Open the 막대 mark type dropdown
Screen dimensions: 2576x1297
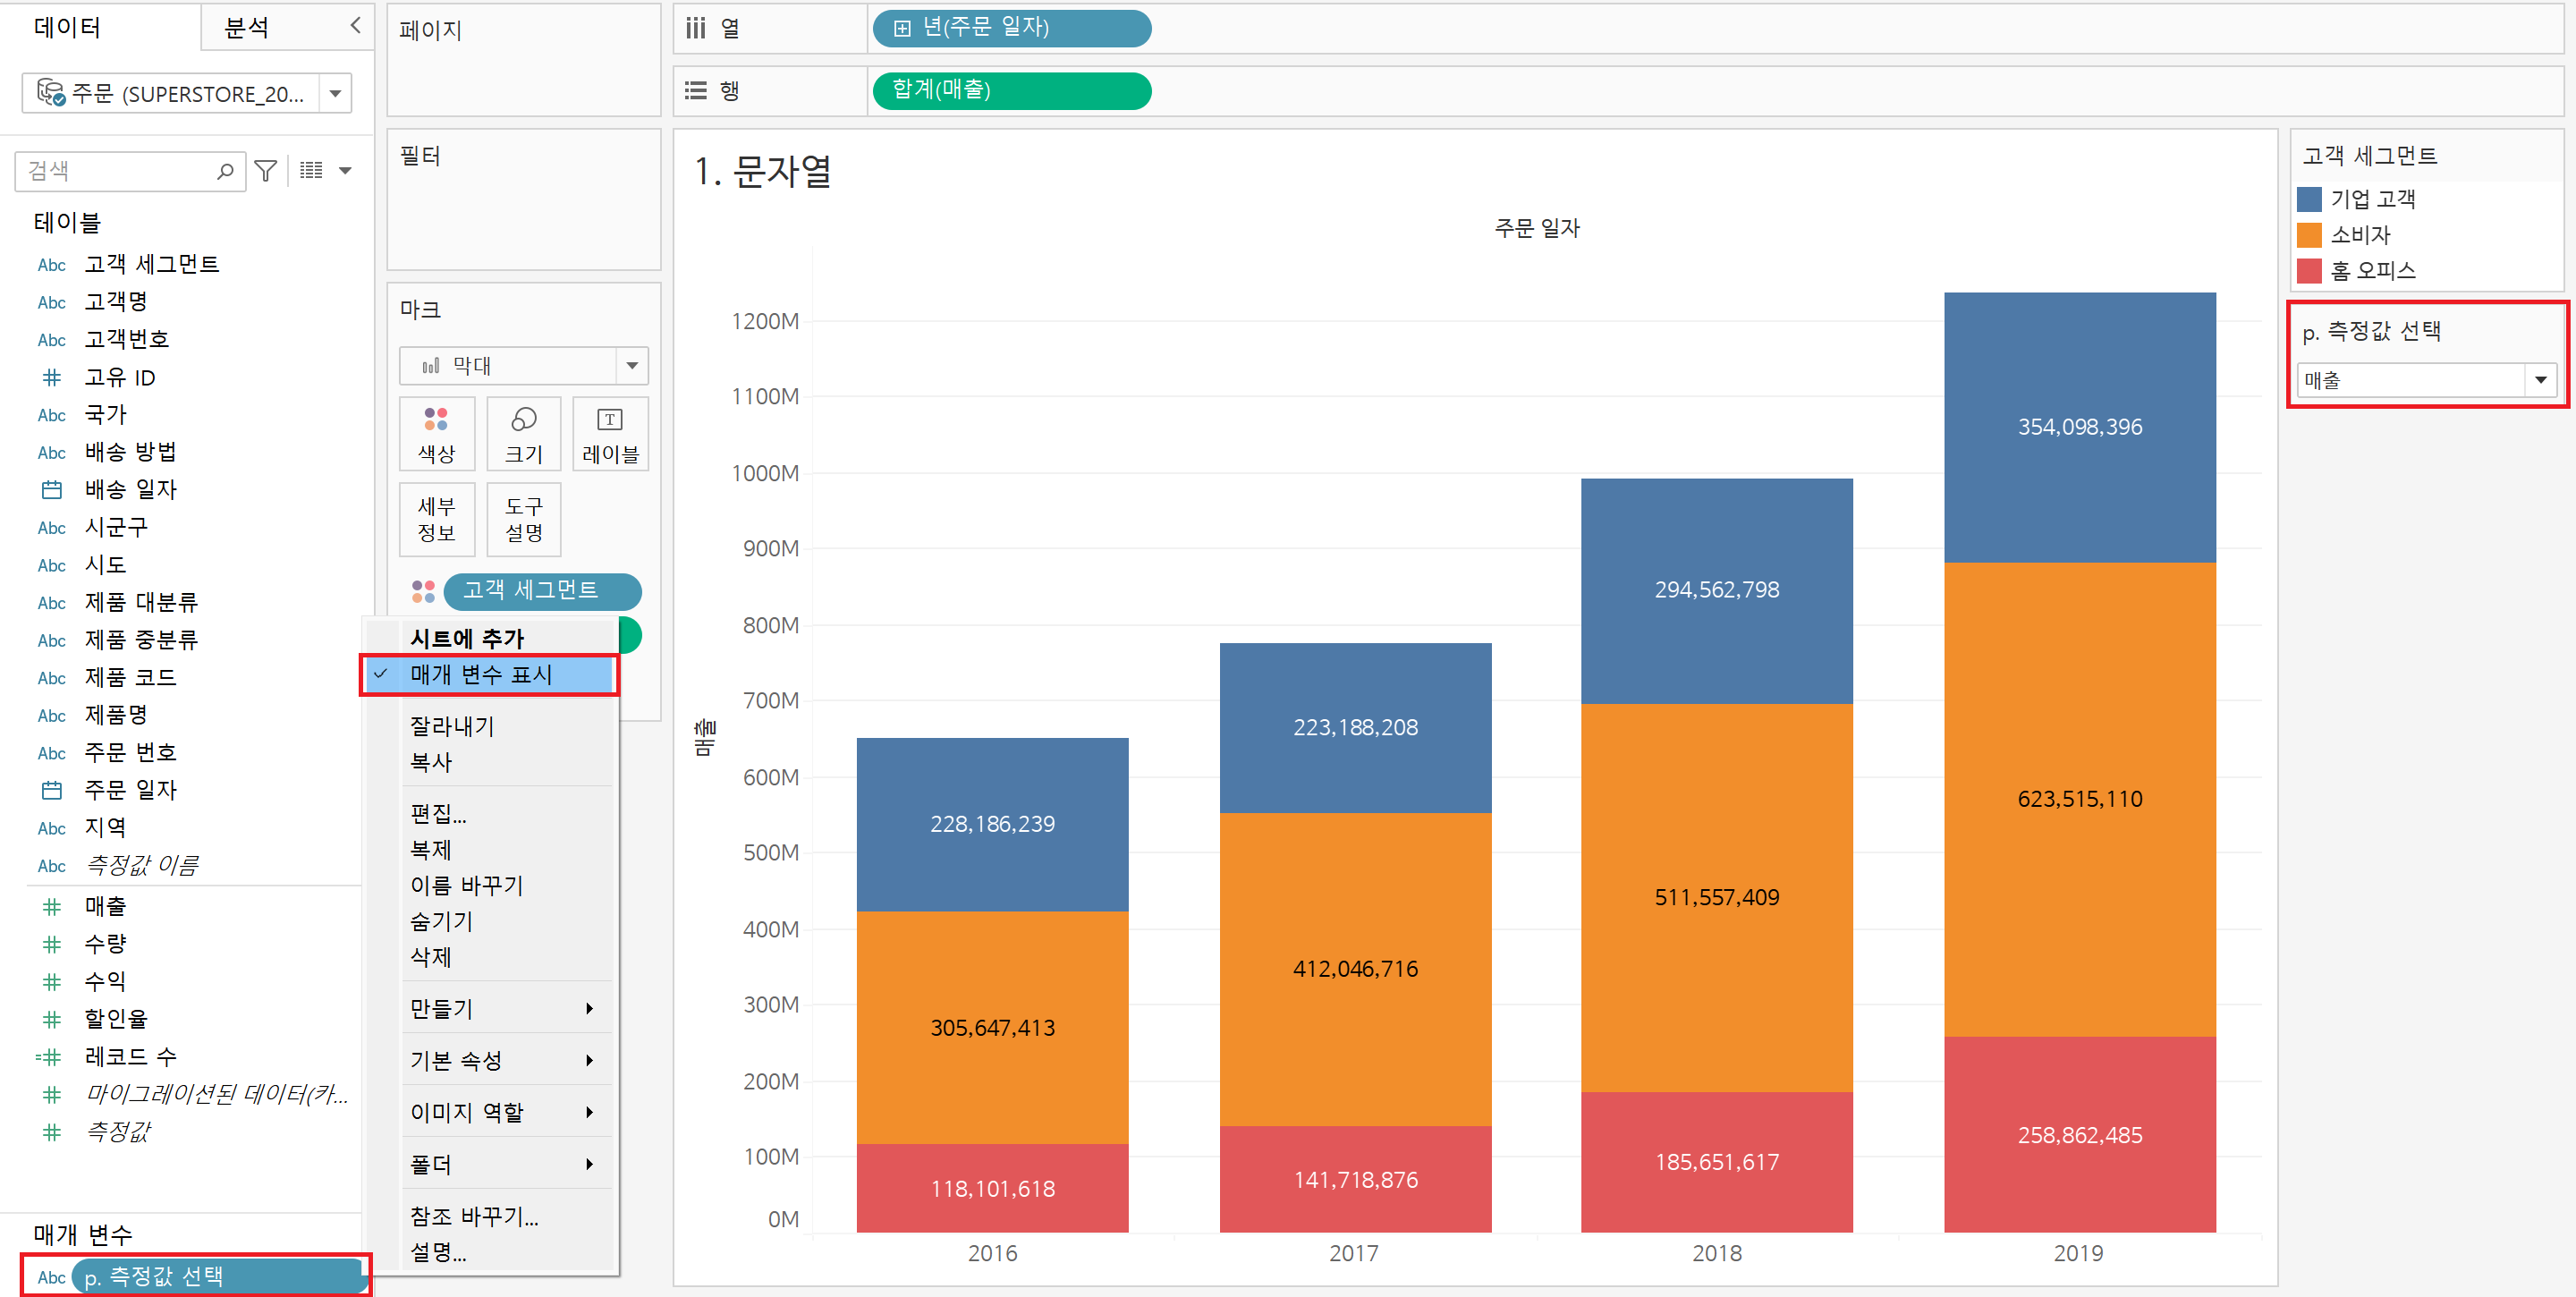point(631,366)
